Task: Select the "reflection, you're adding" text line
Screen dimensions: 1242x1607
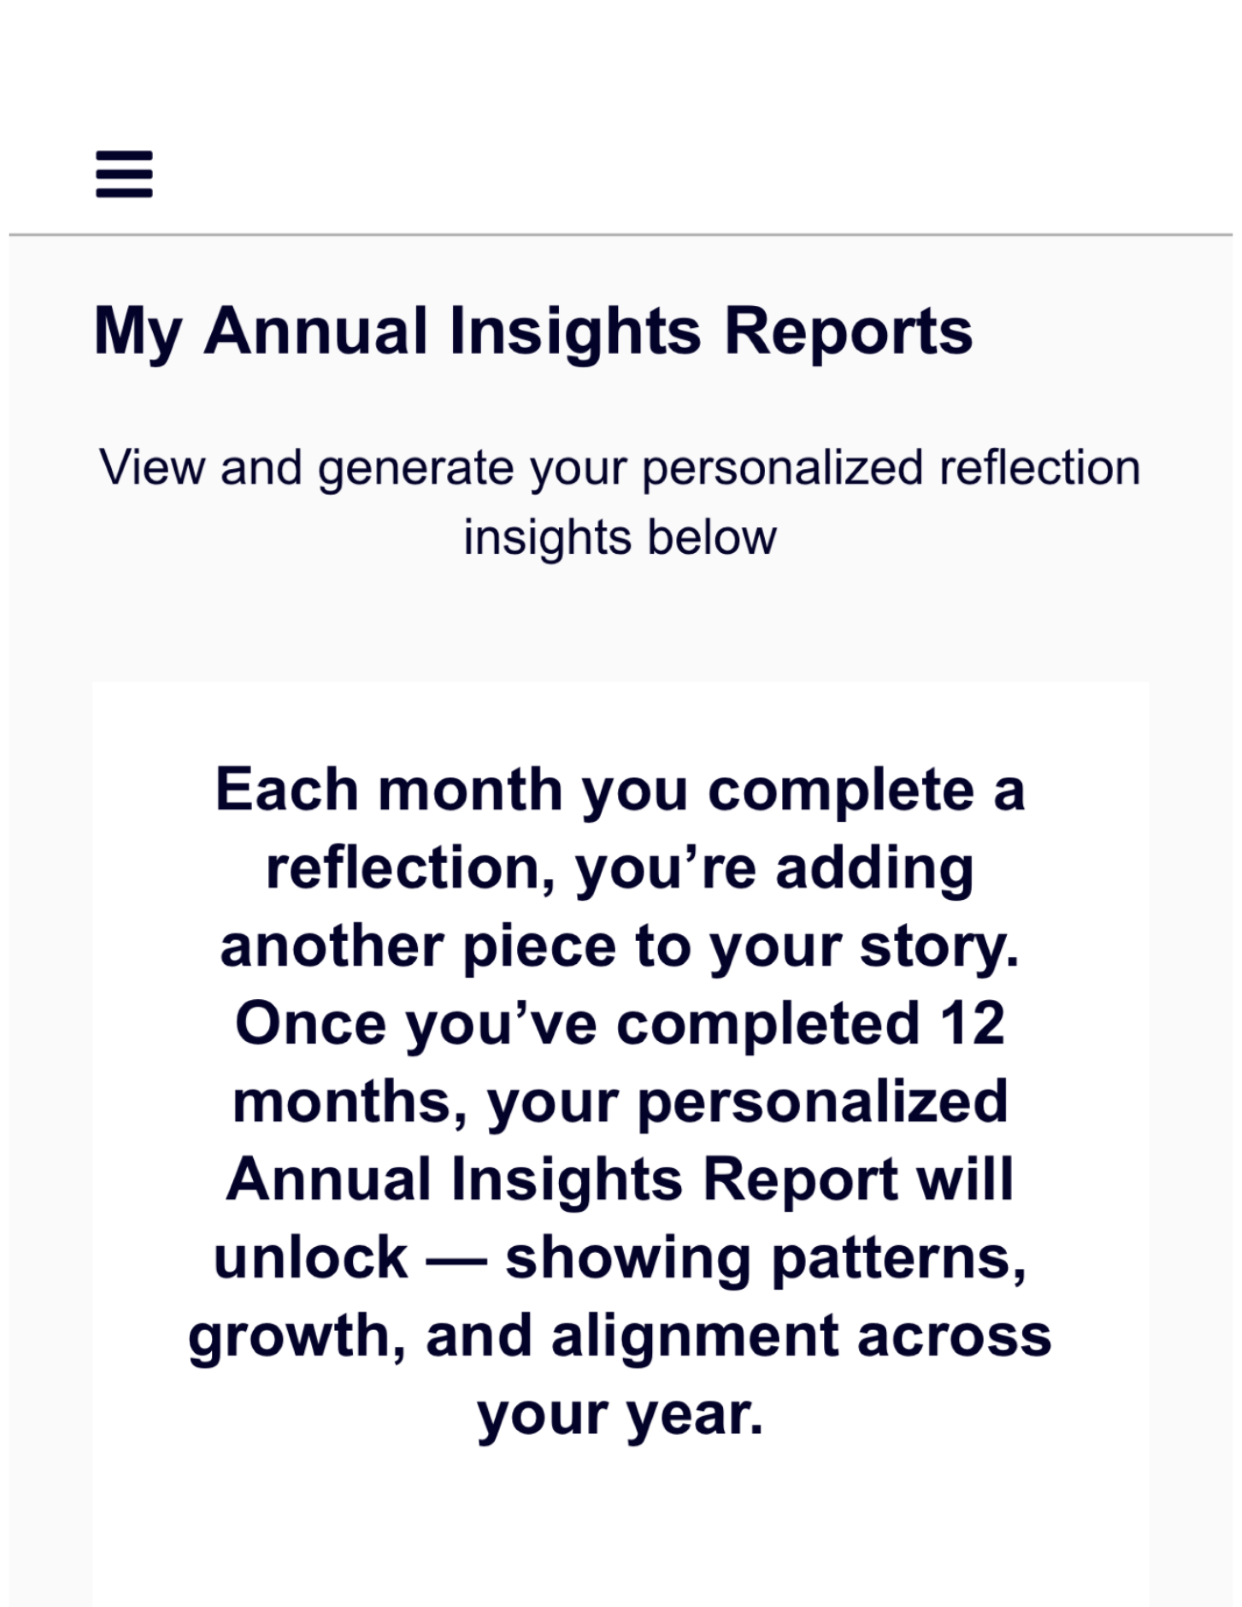Action: coord(620,868)
